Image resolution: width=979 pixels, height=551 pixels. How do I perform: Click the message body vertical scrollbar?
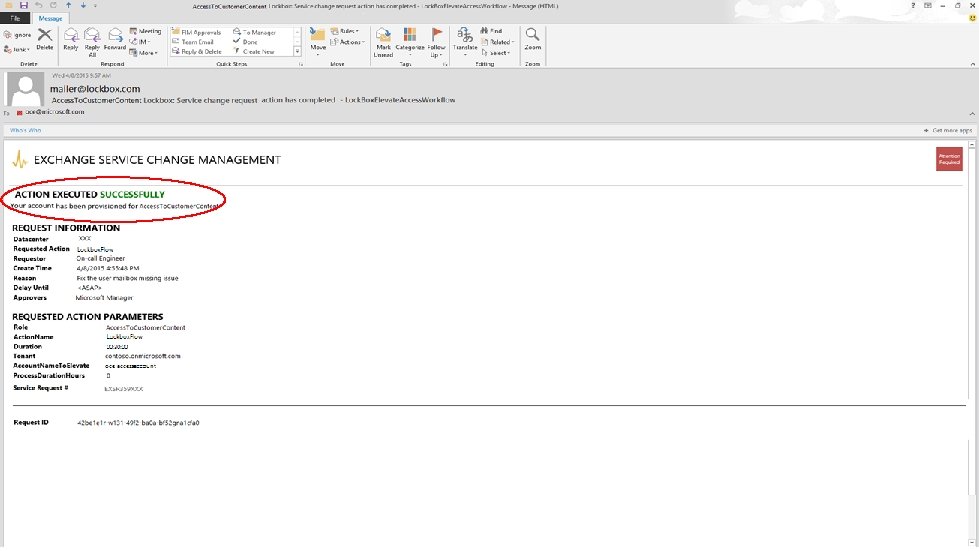[972, 343]
